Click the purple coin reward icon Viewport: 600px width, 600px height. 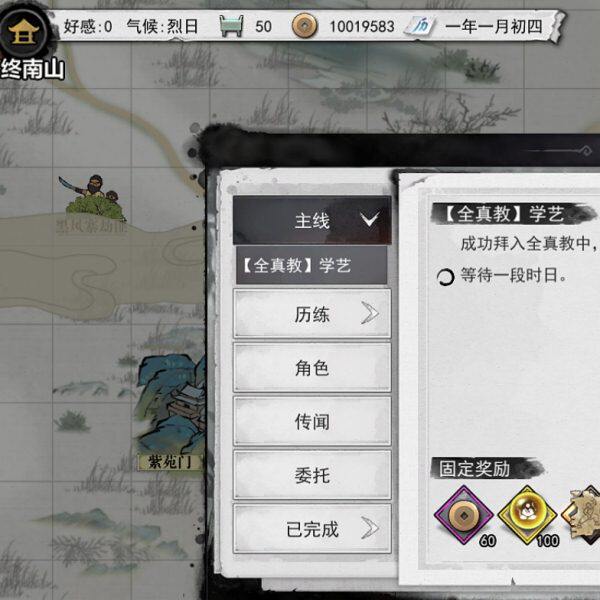463,515
